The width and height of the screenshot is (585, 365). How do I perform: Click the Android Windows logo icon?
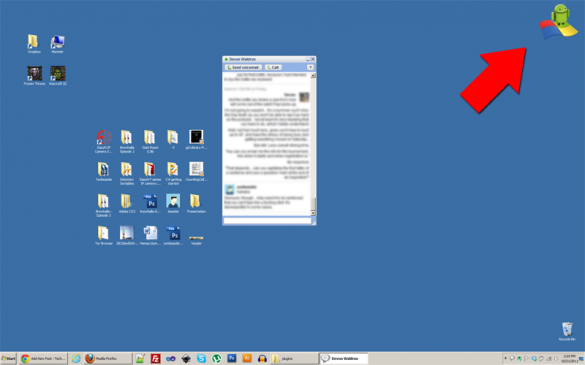[559, 22]
